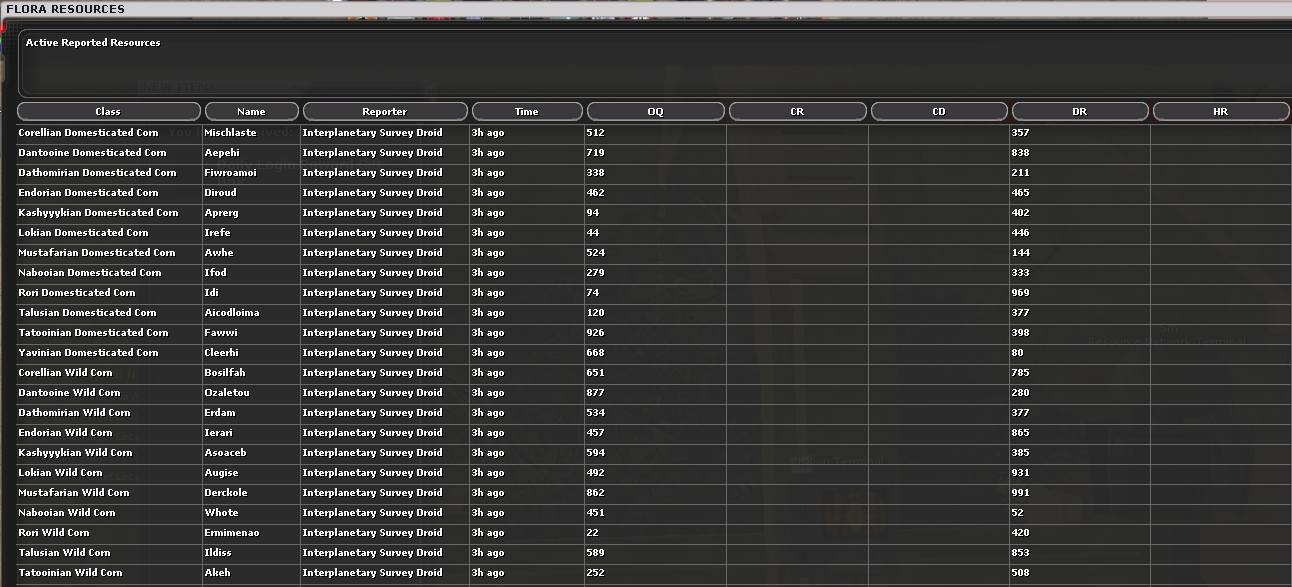Image resolution: width=1292 pixels, height=587 pixels.
Task: Click DR value 991 cell
Action: click(1020, 493)
